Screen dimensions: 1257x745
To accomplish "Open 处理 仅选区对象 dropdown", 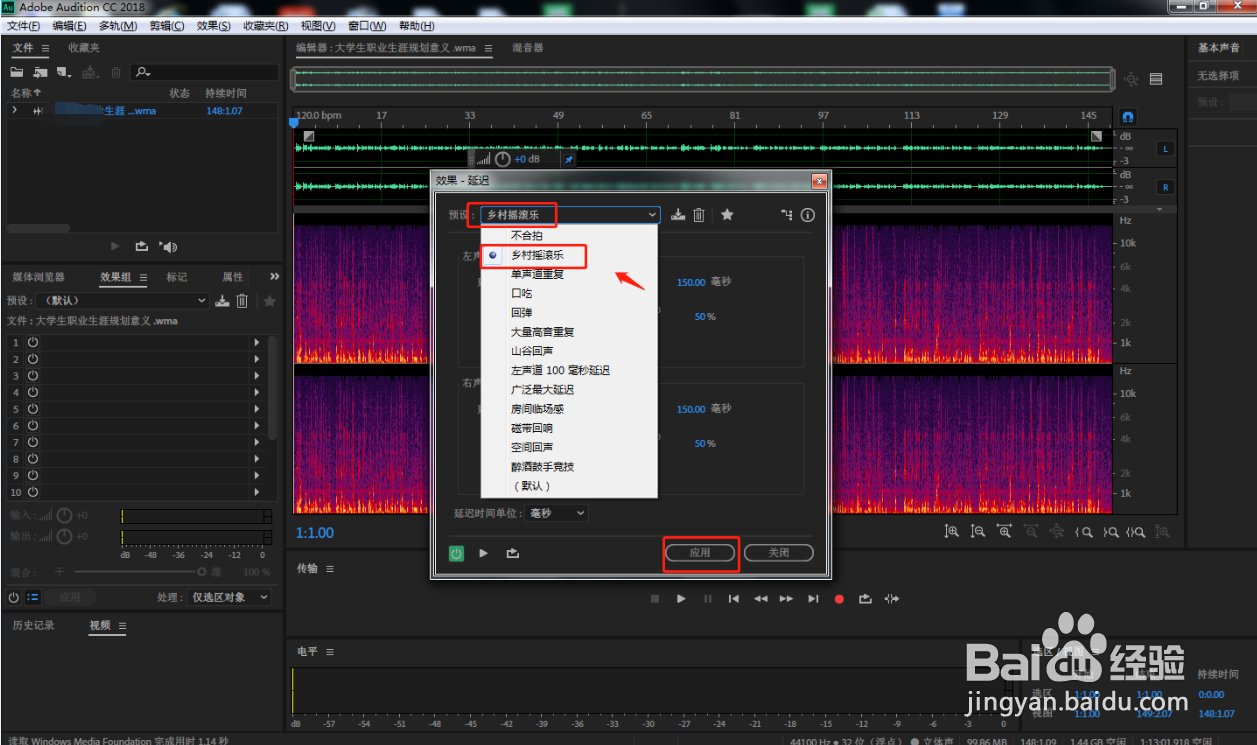I will pyautogui.click(x=228, y=597).
